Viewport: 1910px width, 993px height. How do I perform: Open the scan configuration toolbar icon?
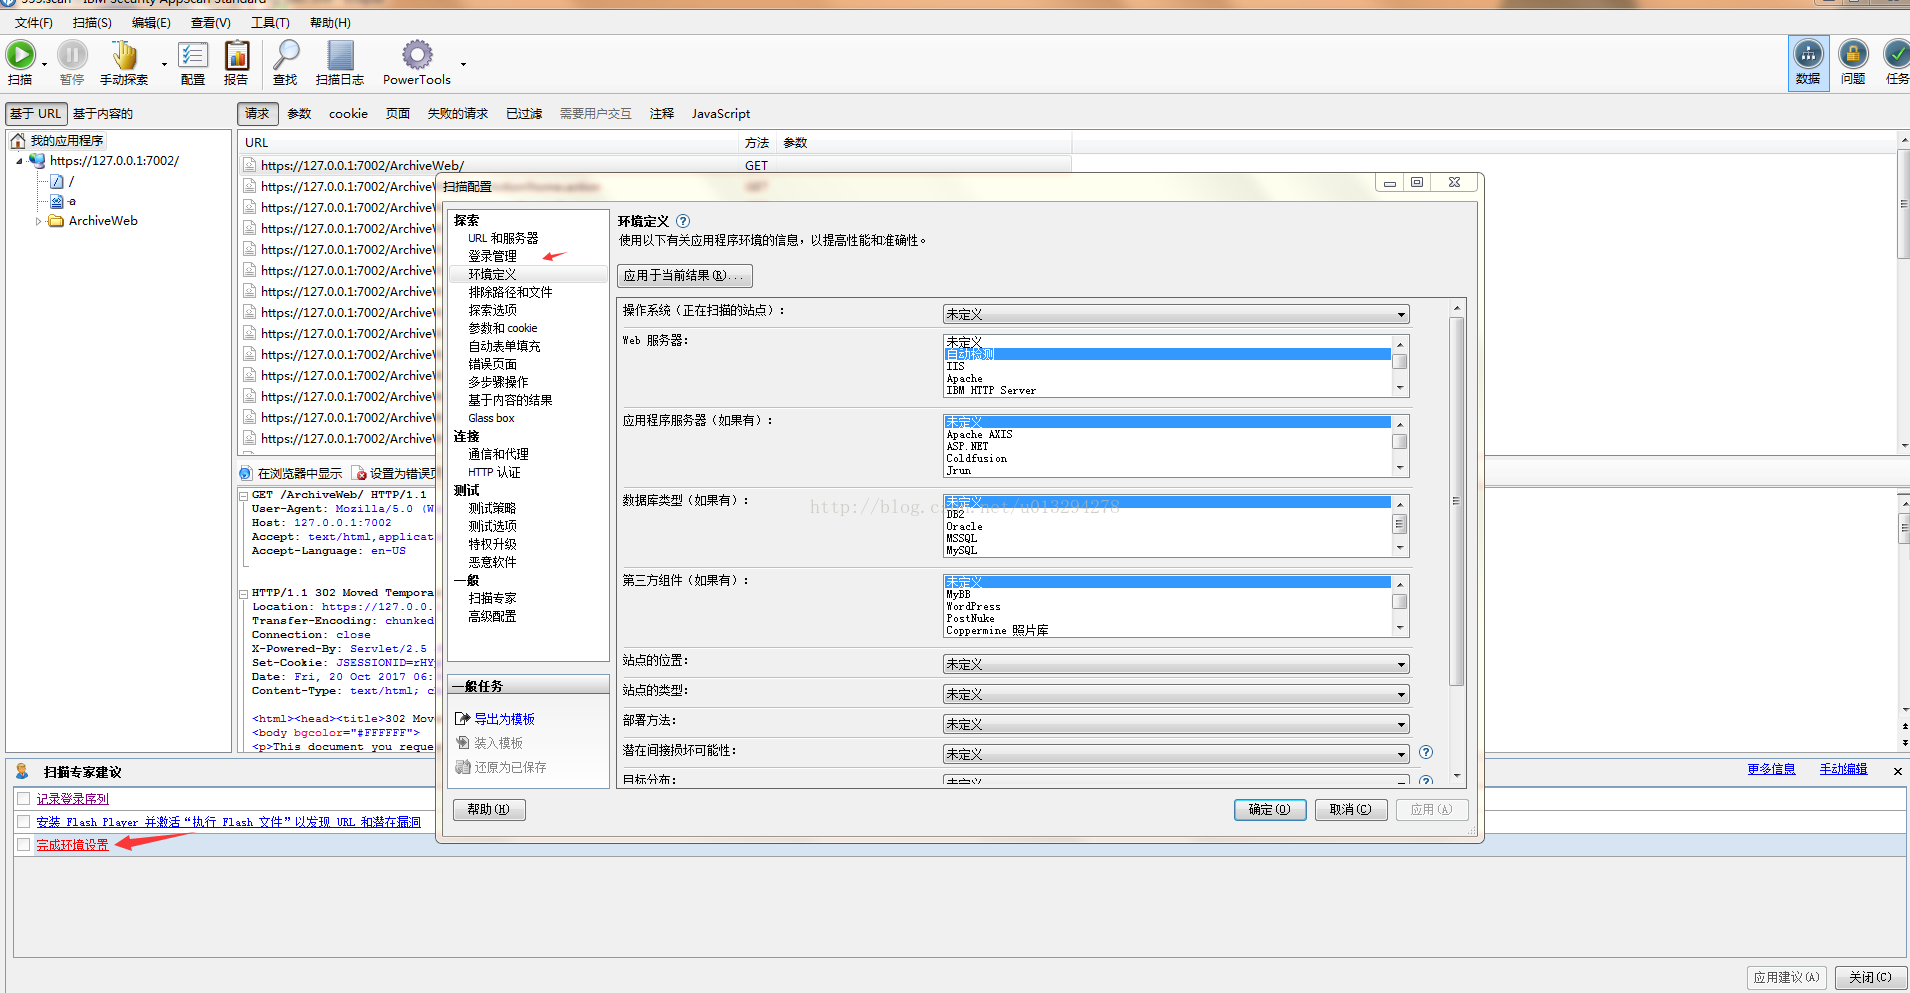[193, 55]
